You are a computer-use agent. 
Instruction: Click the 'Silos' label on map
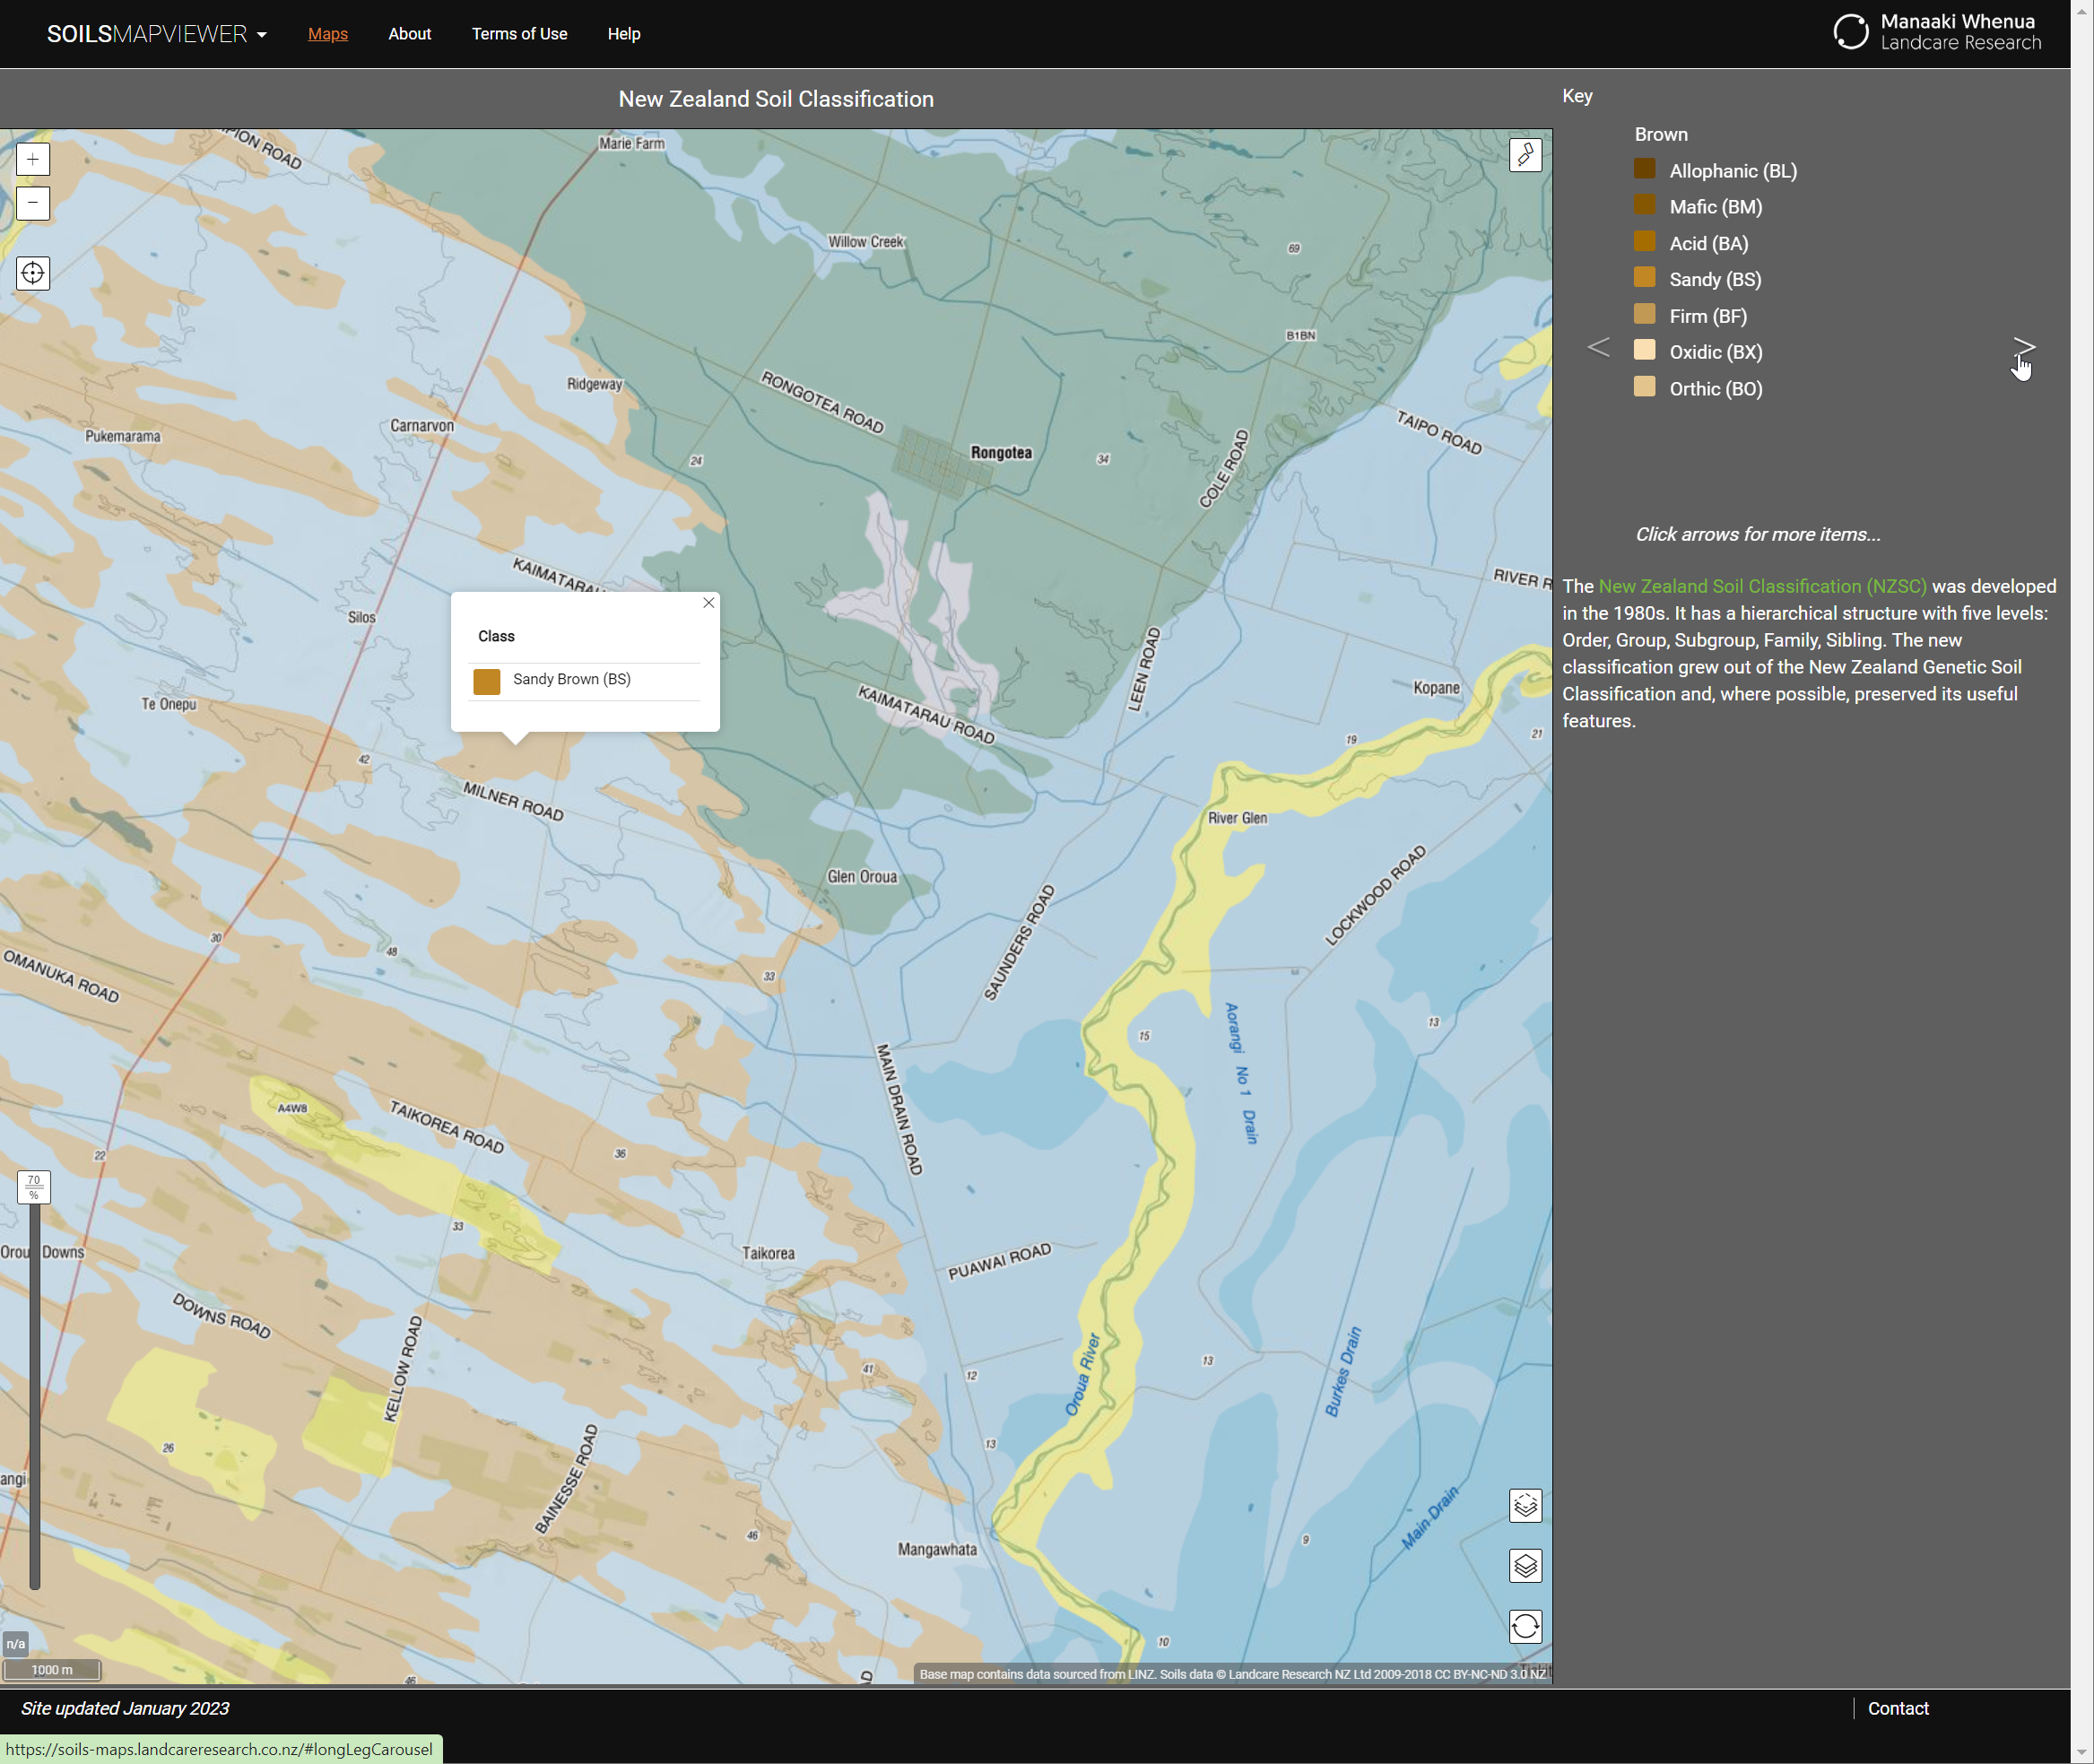pyautogui.click(x=362, y=617)
